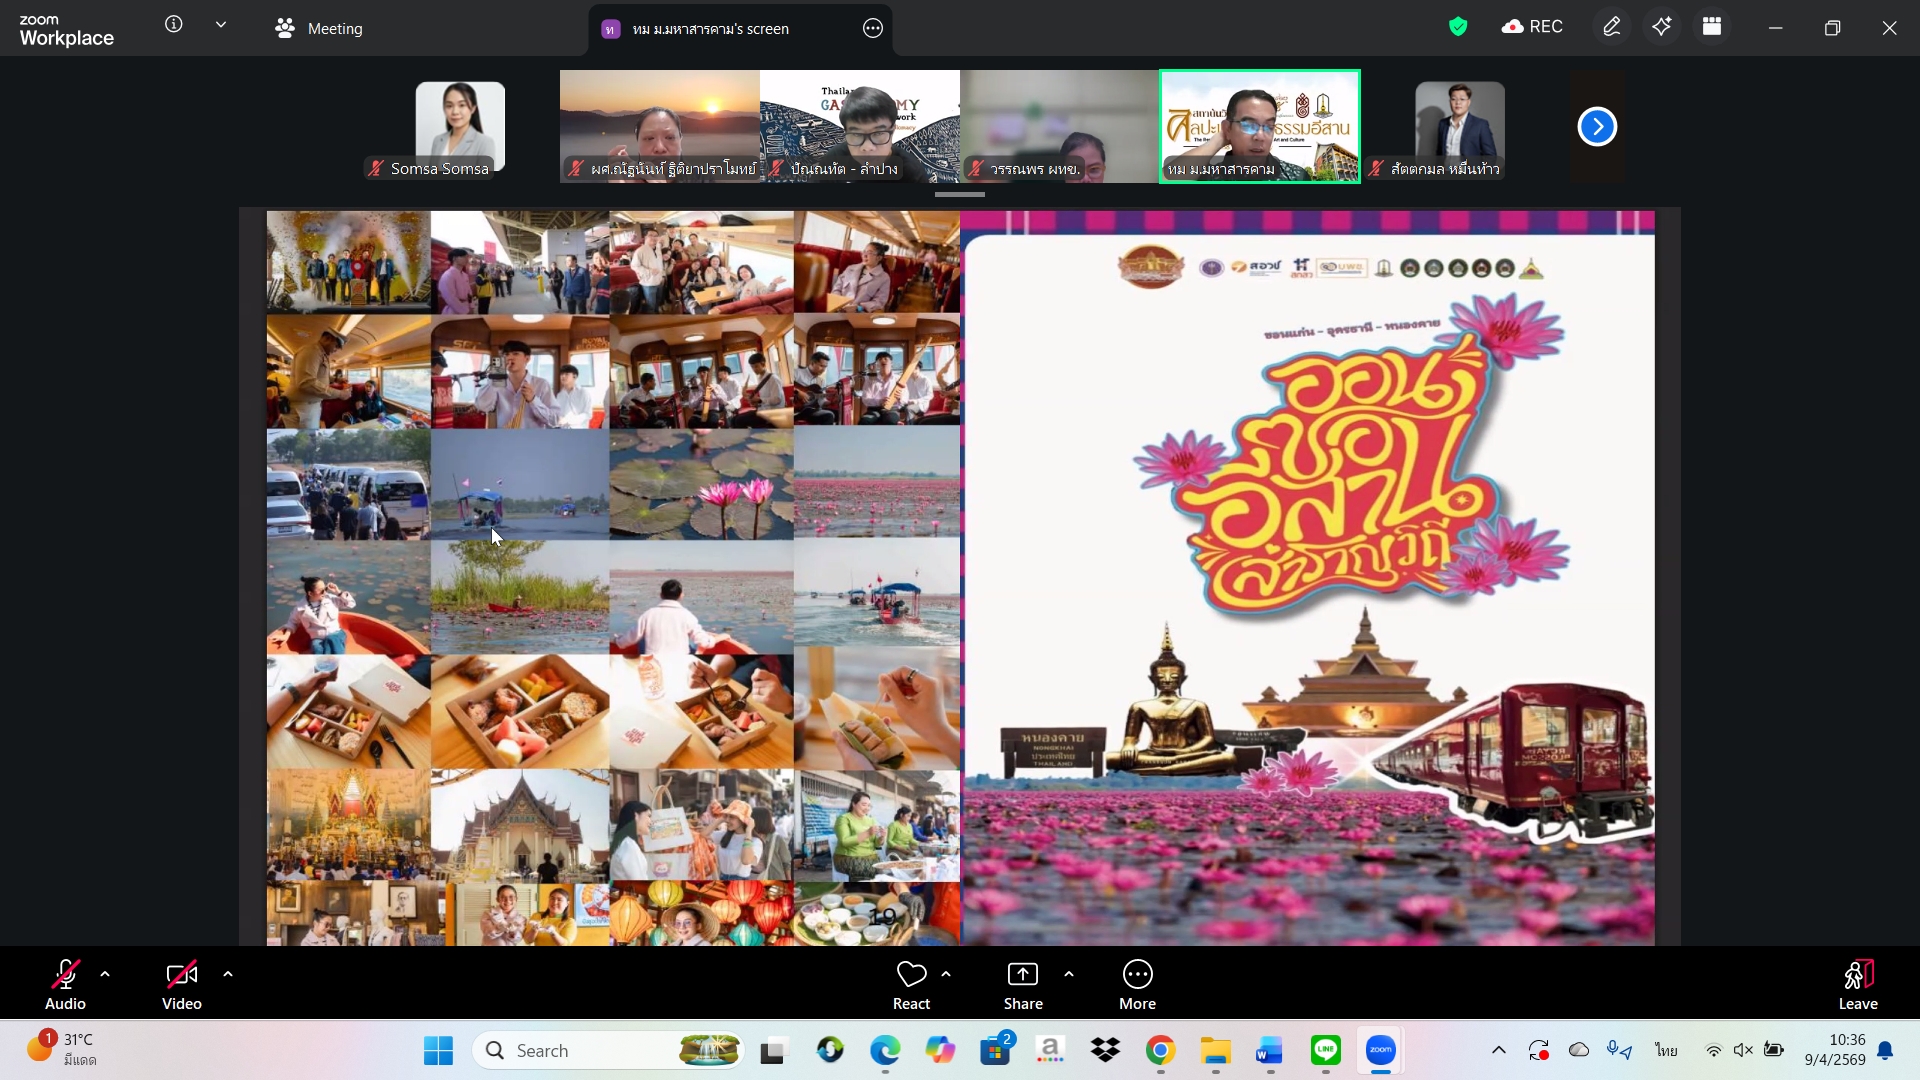Image resolution: width=1920 pixels, height=1080 pixels.
Task: Open the AI Companion sparkle icon
Action: click(x=1662, y=27)
